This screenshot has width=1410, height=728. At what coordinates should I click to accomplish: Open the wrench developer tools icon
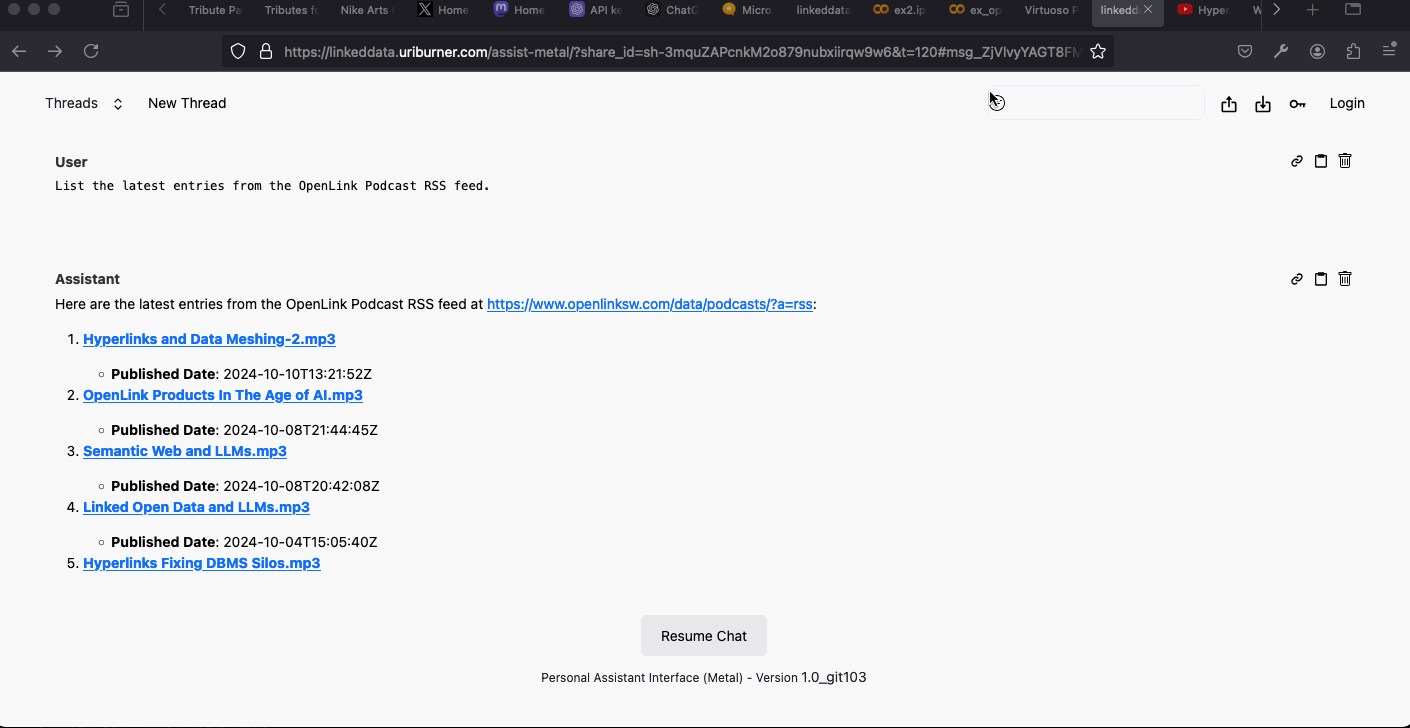click(x=1281, y=52)
